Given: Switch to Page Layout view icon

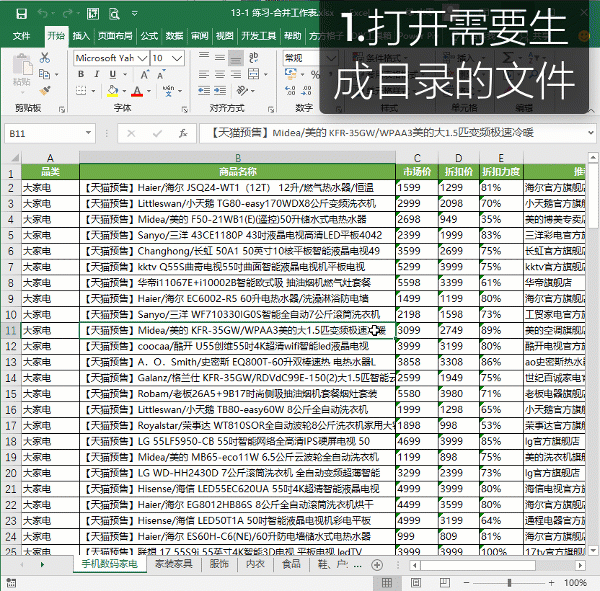Looking at the screenshot, I should tap(416, 583).
